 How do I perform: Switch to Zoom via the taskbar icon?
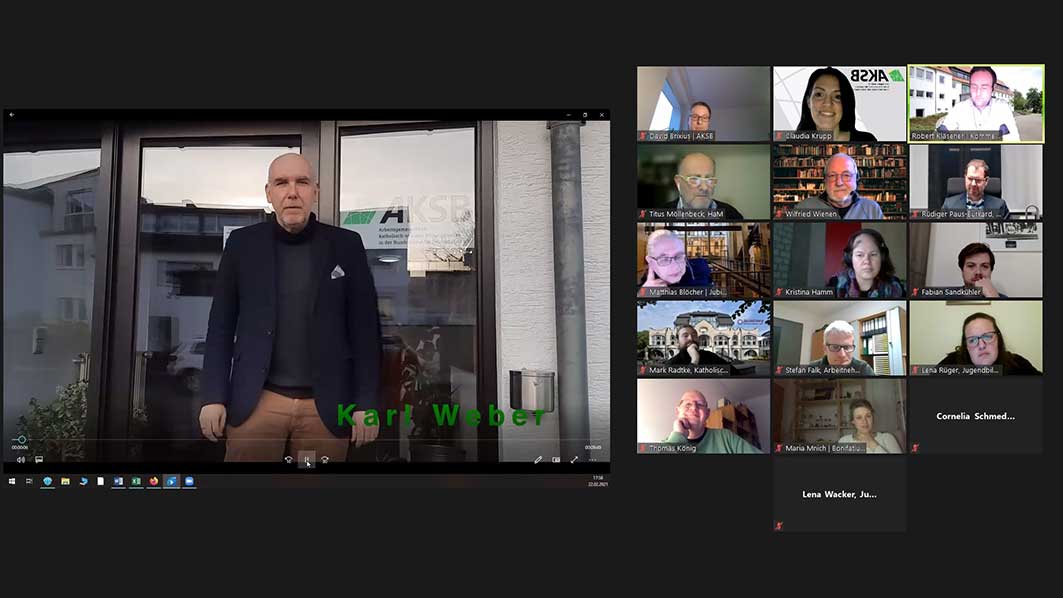(189, 481)
